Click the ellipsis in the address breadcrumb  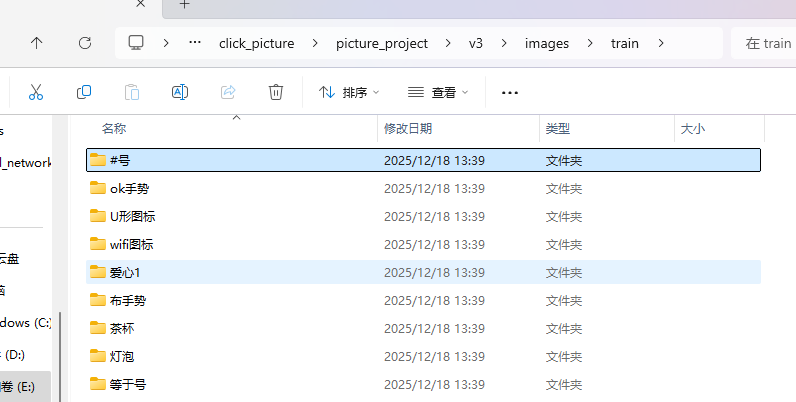click(195, 43)
